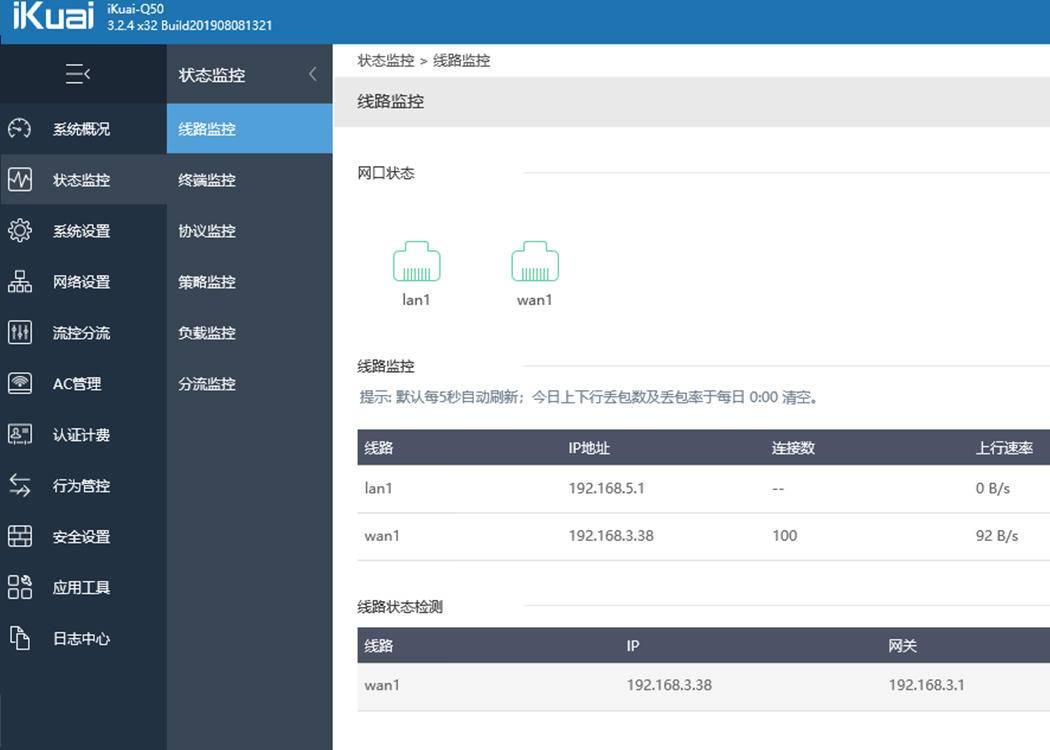The image size is (1050, 750).
Task: Select the 认证计费 user-card icon
Action: tap(20, 434)
